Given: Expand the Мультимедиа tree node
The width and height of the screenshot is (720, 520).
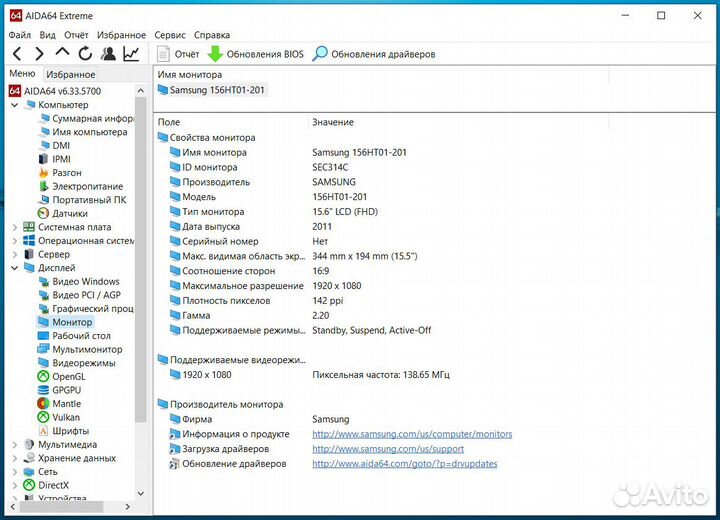Looking at the screenshot, I should 15,445.
